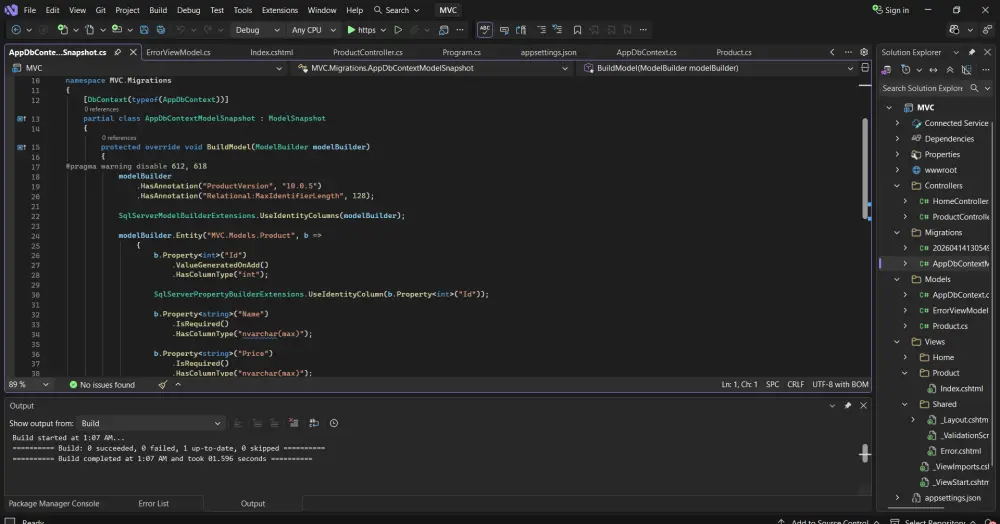
Task: Open the Product.cs editor tab
Action: point(733,52)
